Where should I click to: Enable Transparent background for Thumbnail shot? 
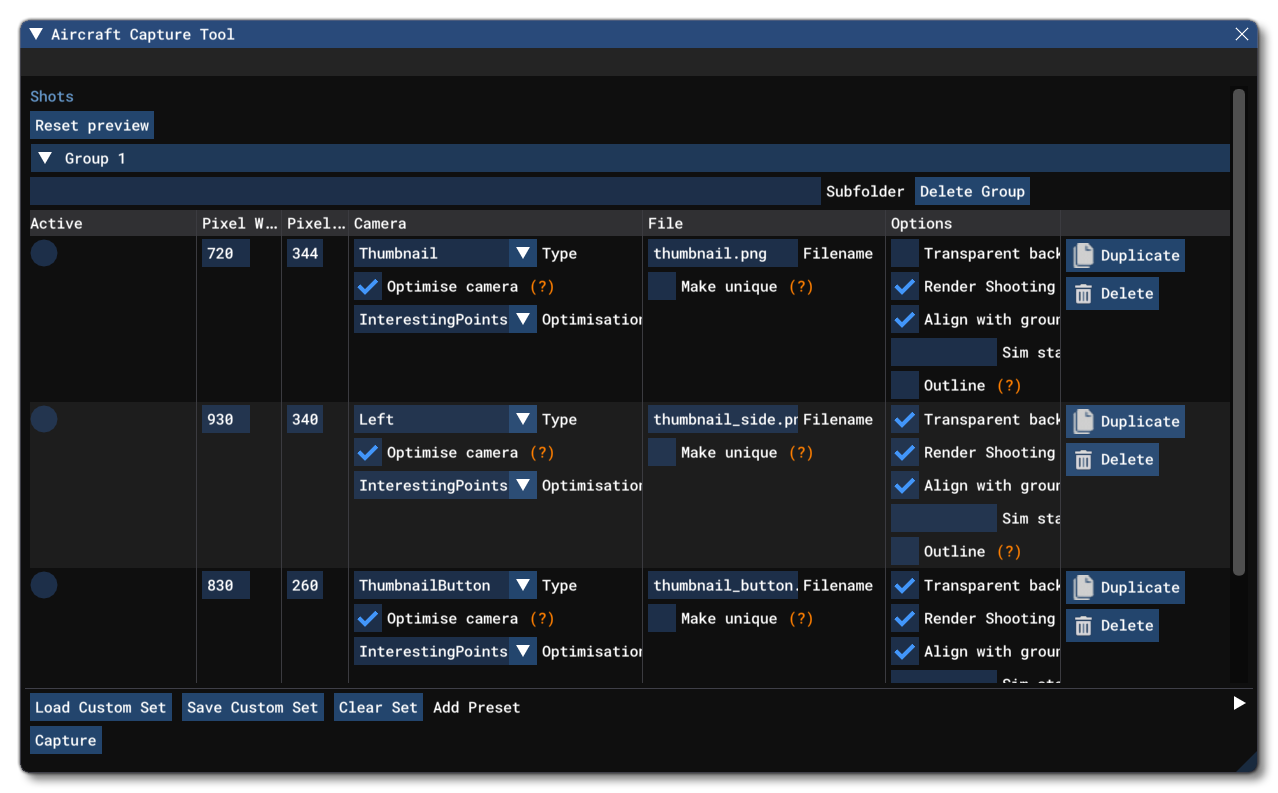pyautogui.click(x=905, y=254)
